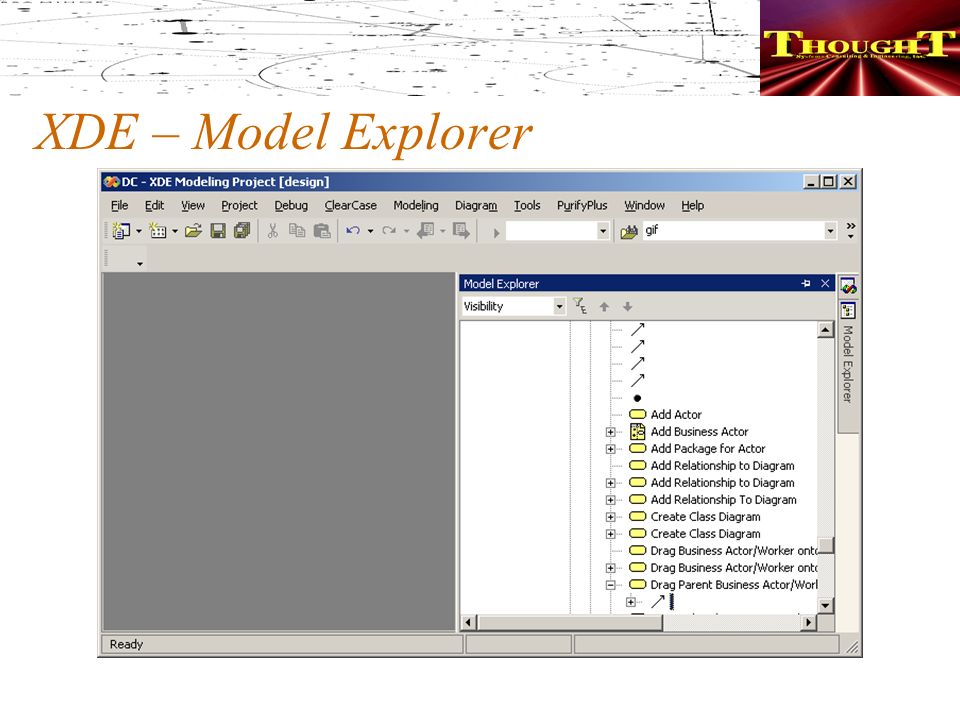The height and width of the screenshot is (720, 960).
Task: Collapse Drag Parent Business Actor node
Action: (610, 585)
